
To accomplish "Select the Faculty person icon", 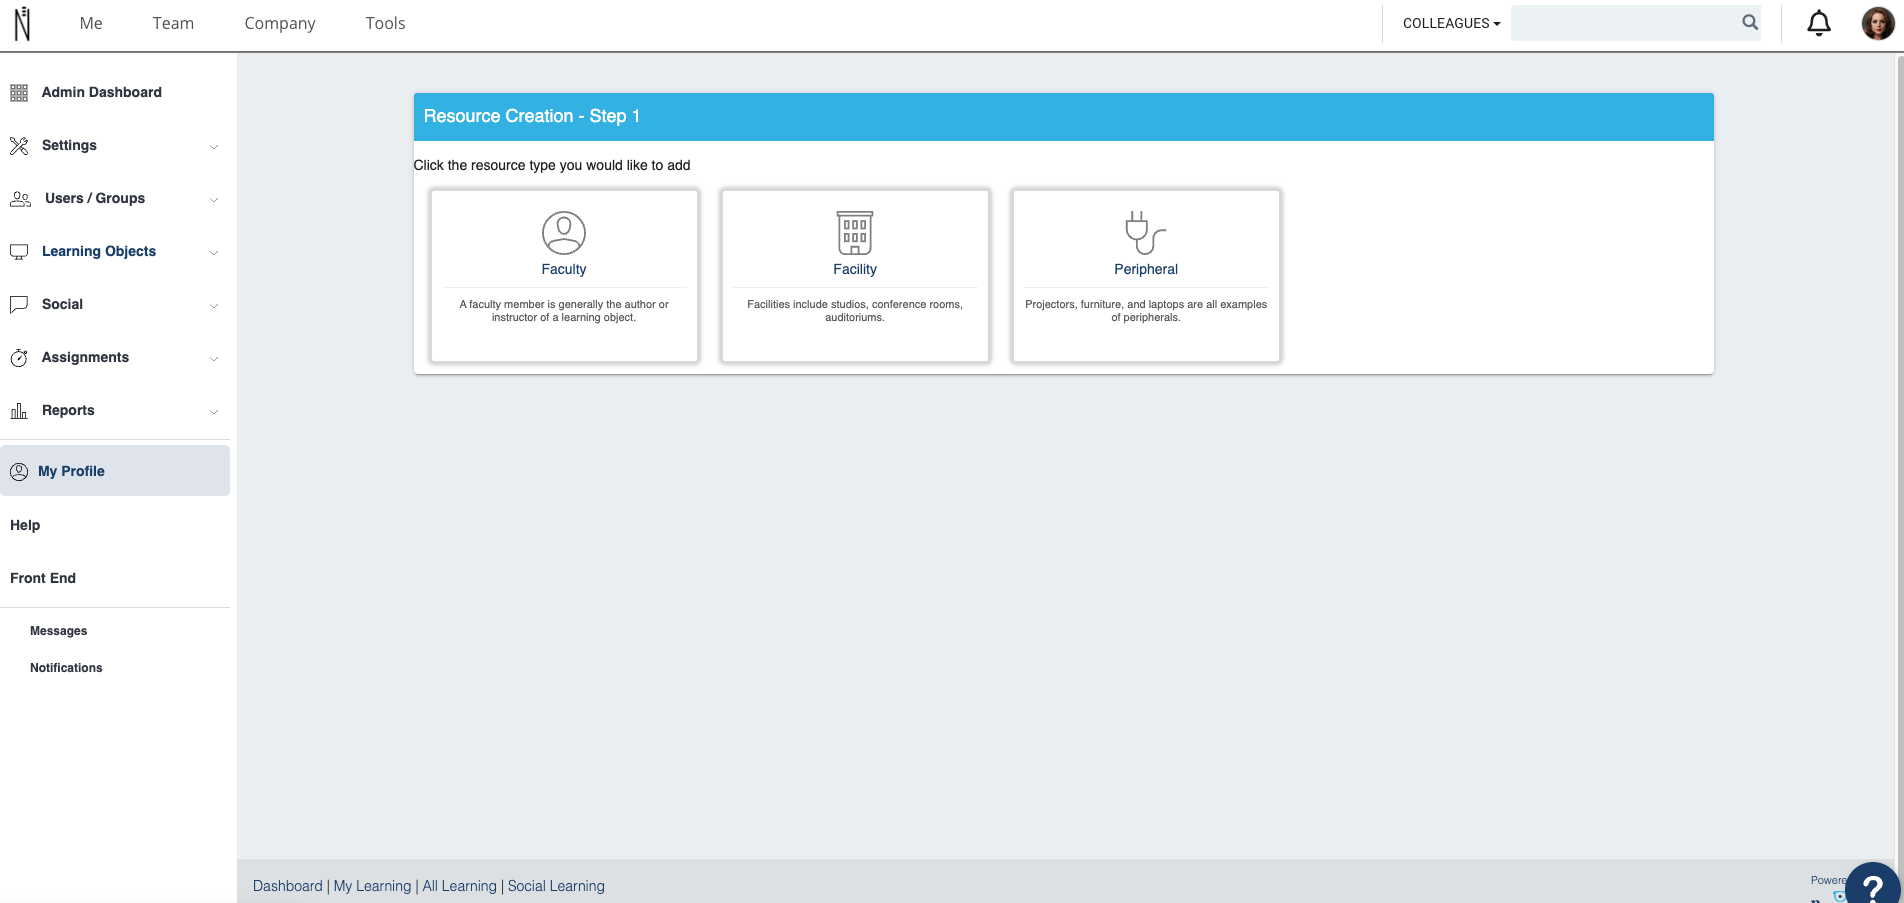I will 564,233.
